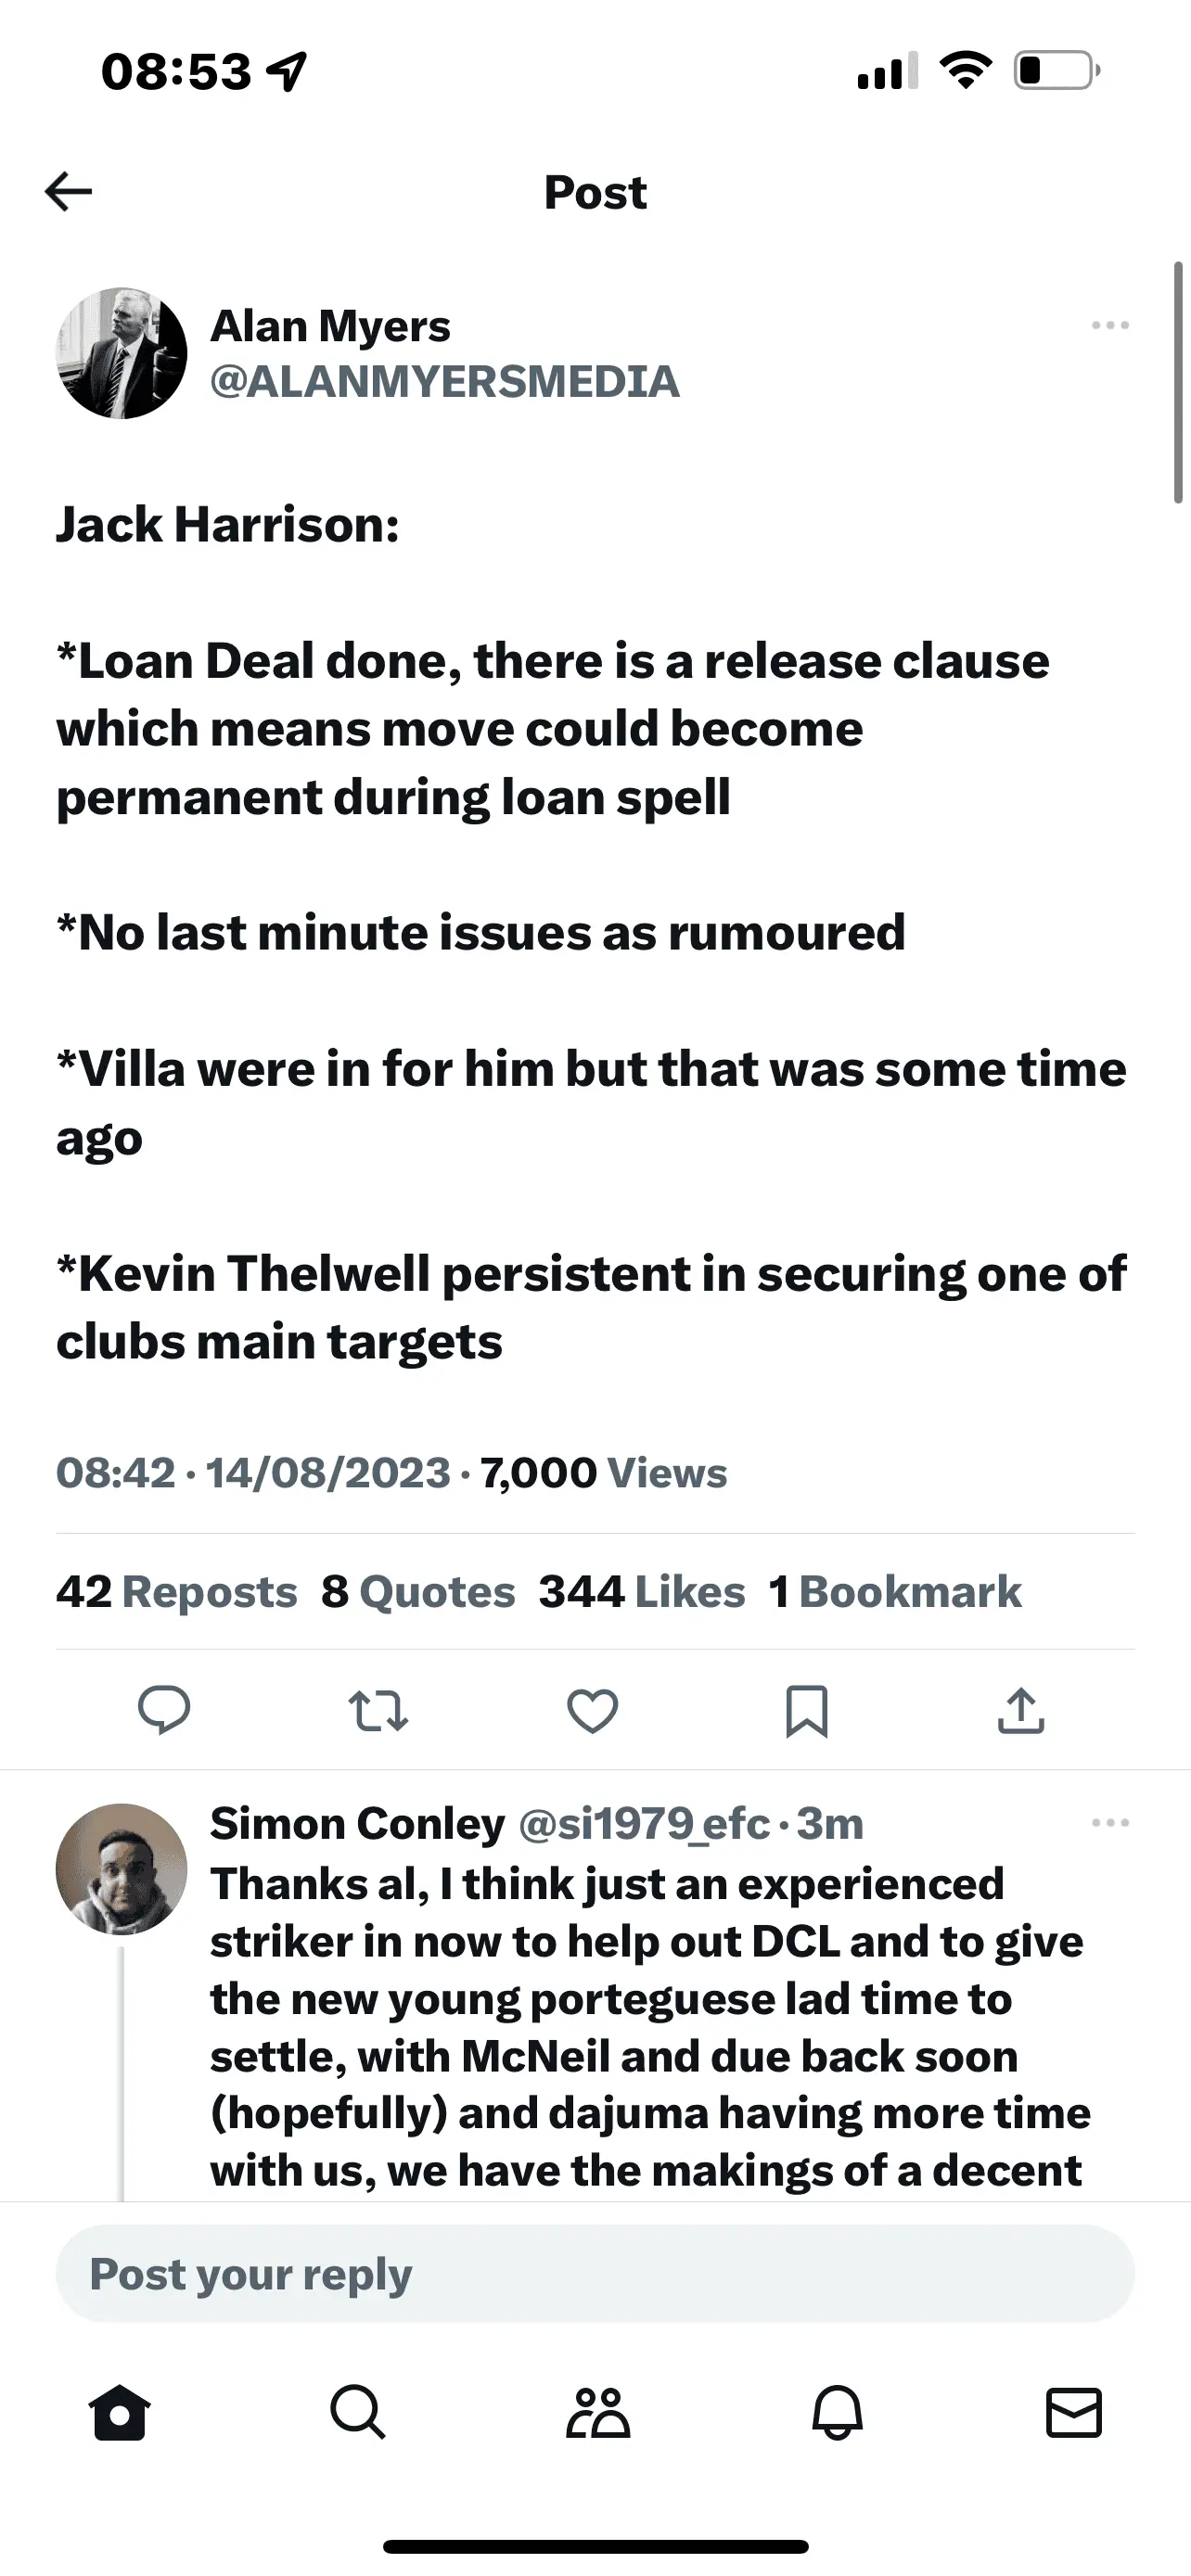Viewport: 1191px width, 2576px height.
Task: Tap the back arrow icon
Action: point(69,191)
